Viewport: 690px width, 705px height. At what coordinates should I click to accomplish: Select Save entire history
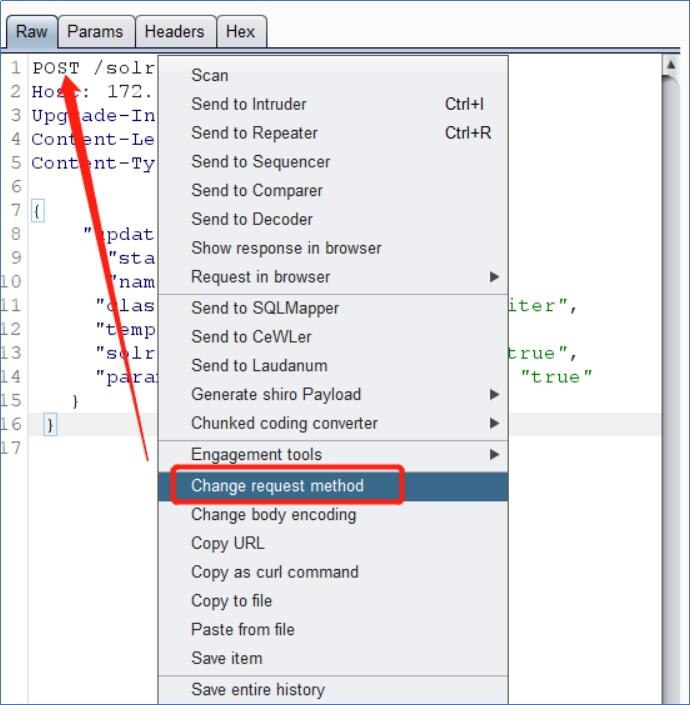333,690
